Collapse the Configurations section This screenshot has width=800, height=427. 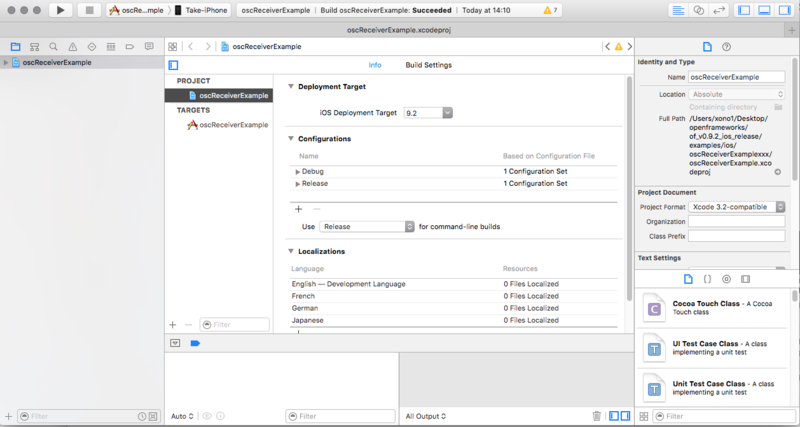click(x=290, y=139)
